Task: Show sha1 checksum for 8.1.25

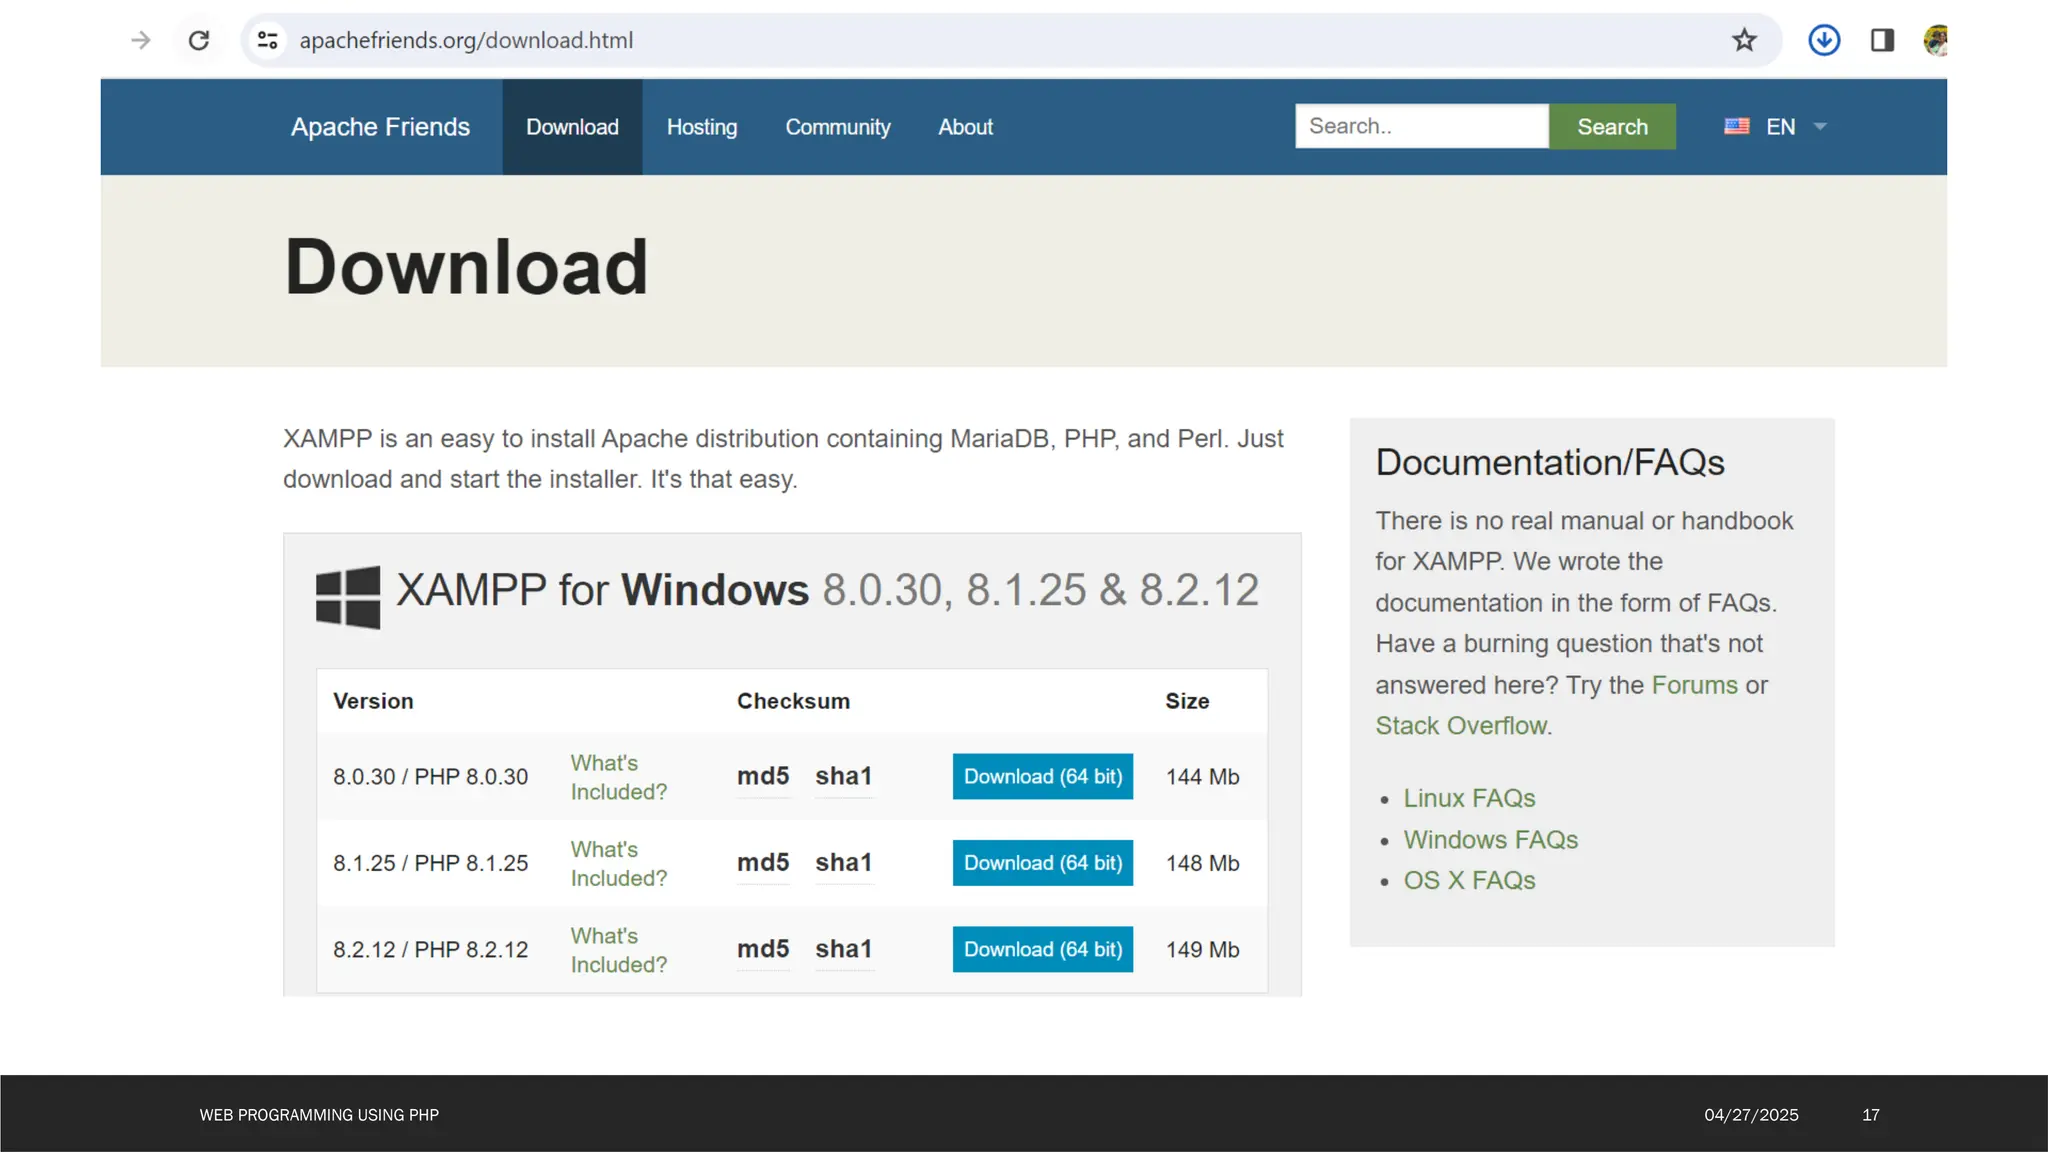Action: click(844, 862)
